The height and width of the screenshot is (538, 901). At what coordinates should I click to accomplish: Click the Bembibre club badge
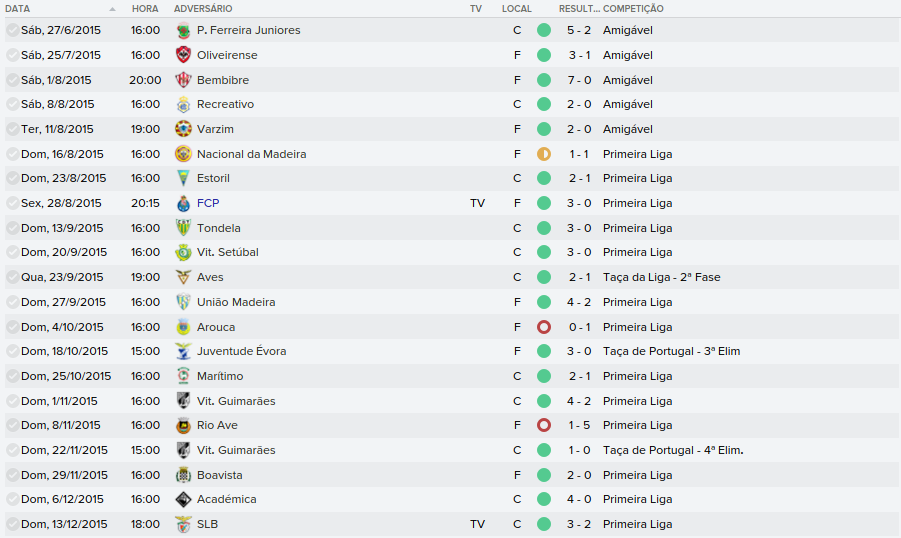point(183,80)
